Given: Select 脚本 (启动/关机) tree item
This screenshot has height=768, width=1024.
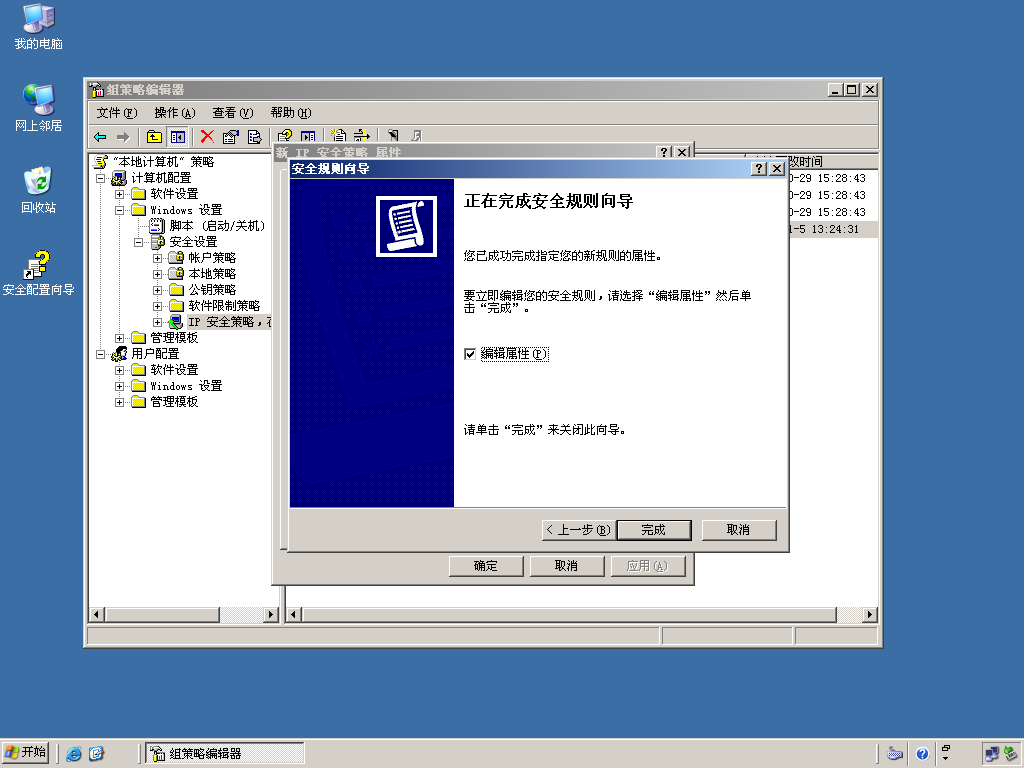Looking at the screenshot, I should tap(217, 226).
